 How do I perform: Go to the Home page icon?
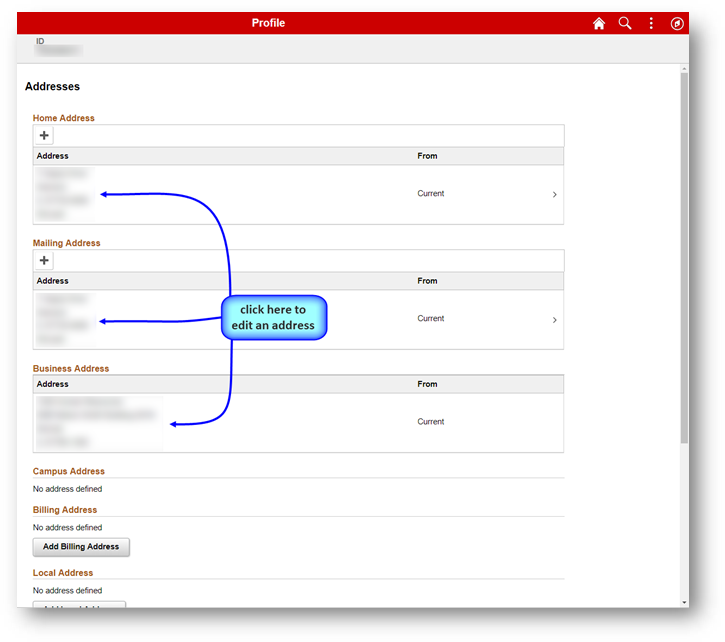click(x=599, y=23)
